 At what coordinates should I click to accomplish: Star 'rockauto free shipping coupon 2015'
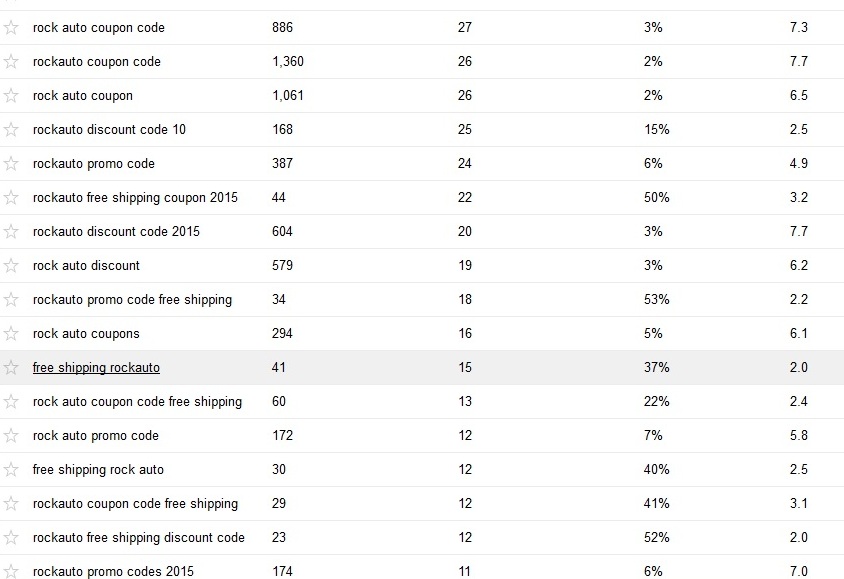click(x=11, y=198)
